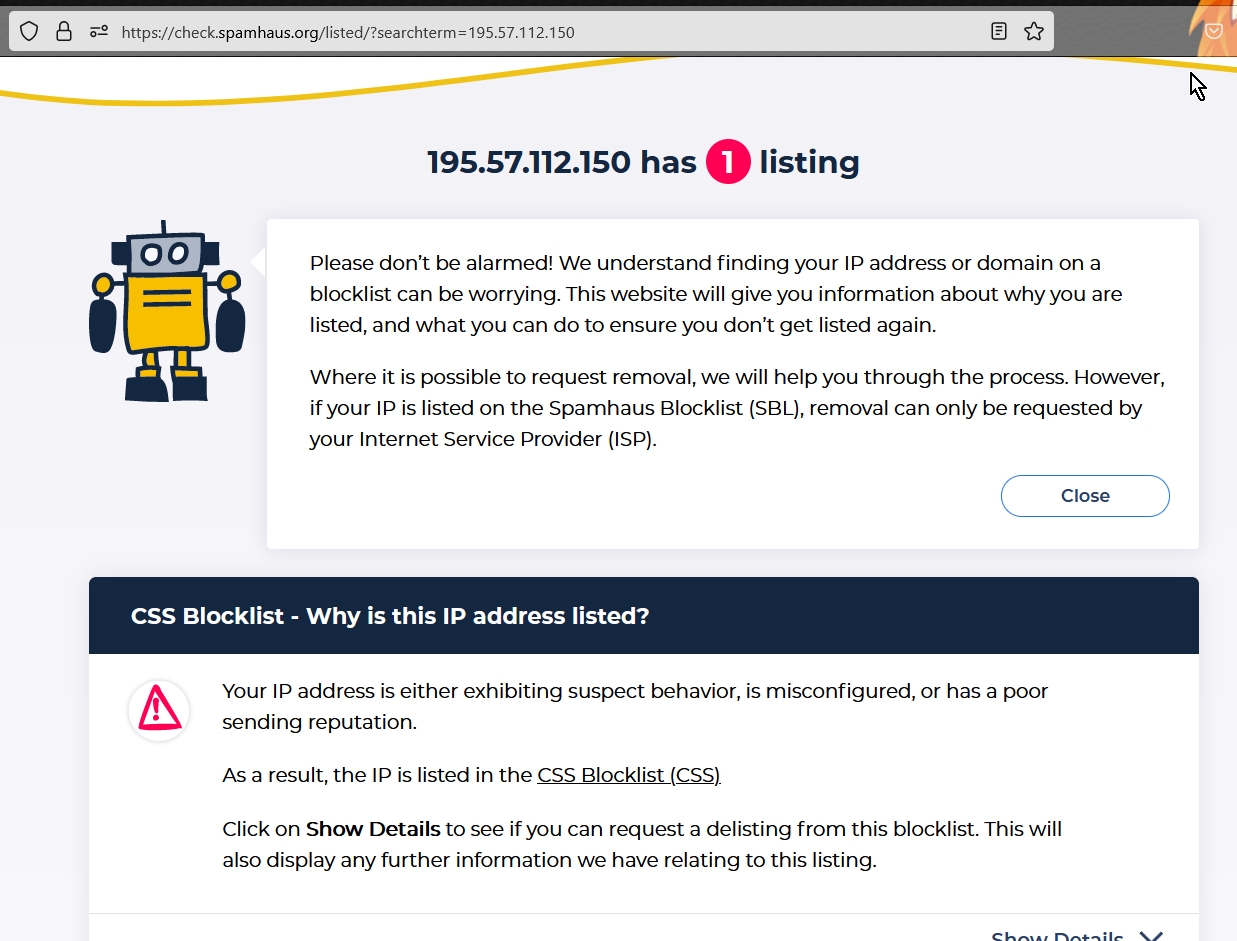Click the 195.57.112.150 listing heading
Viewport: 1237px width, 941px height.
pos(643,162)
